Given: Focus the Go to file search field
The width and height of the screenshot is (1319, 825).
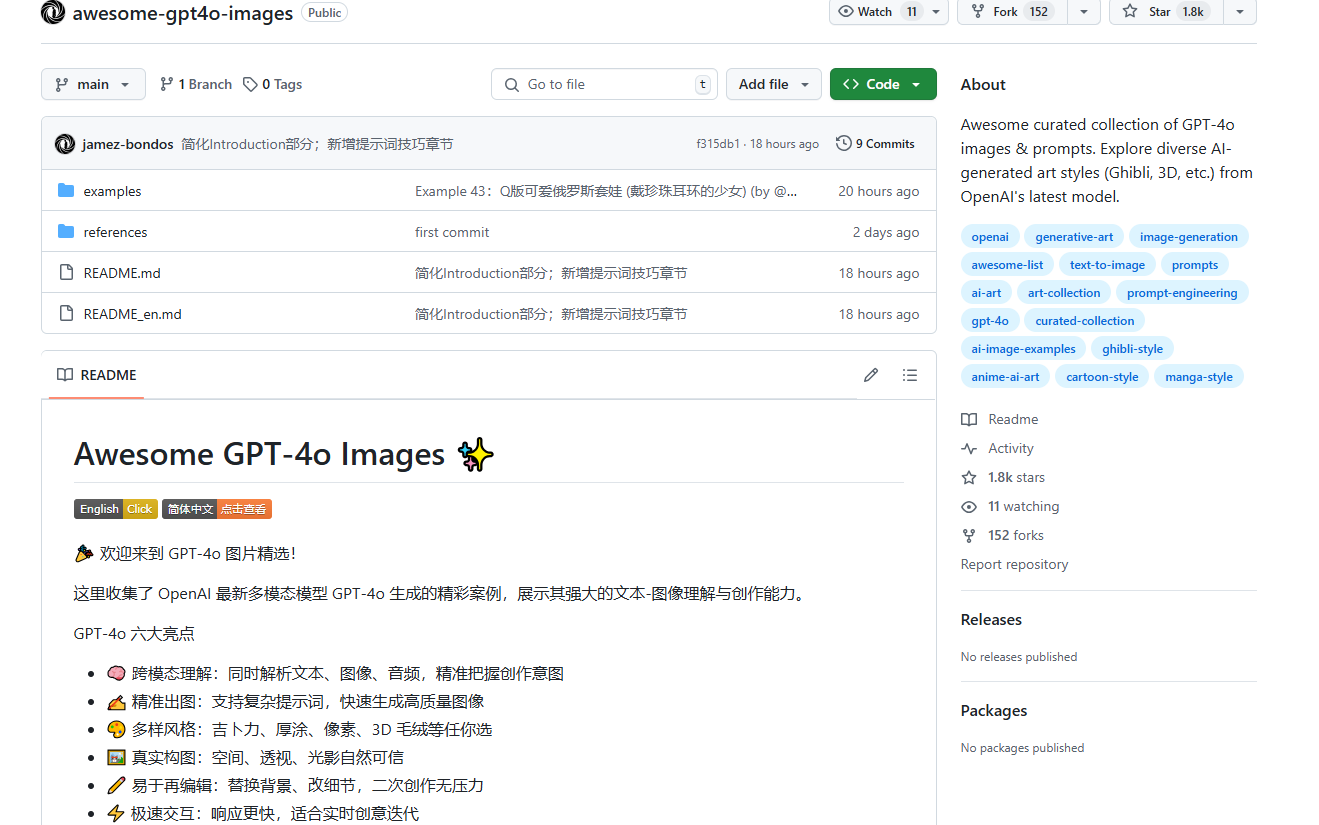Looking at the screenshot, I should 604,84.
